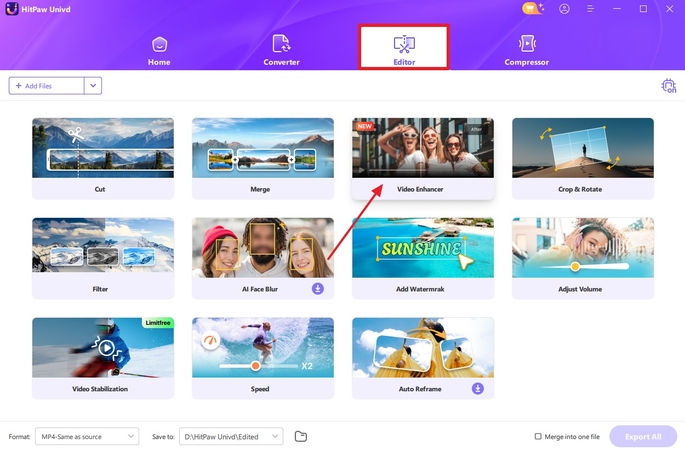Screen dimensions: 685x450
Task: Expand the Format MP4-Same as source dropdown
Action: [87, 436]
